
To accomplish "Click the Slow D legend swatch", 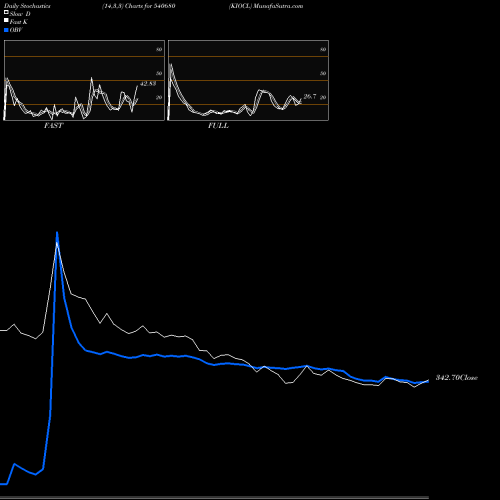I will [6, 12].
